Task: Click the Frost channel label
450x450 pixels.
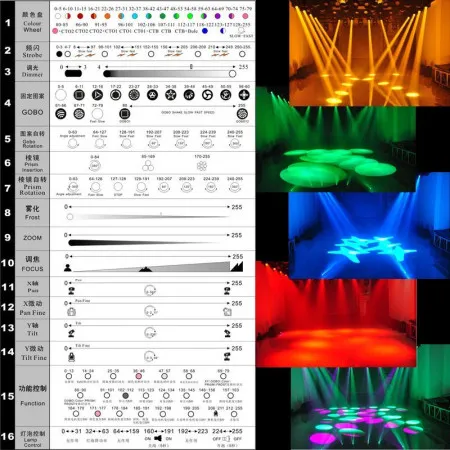Action: pyautogui.click(x=32, y=213)
